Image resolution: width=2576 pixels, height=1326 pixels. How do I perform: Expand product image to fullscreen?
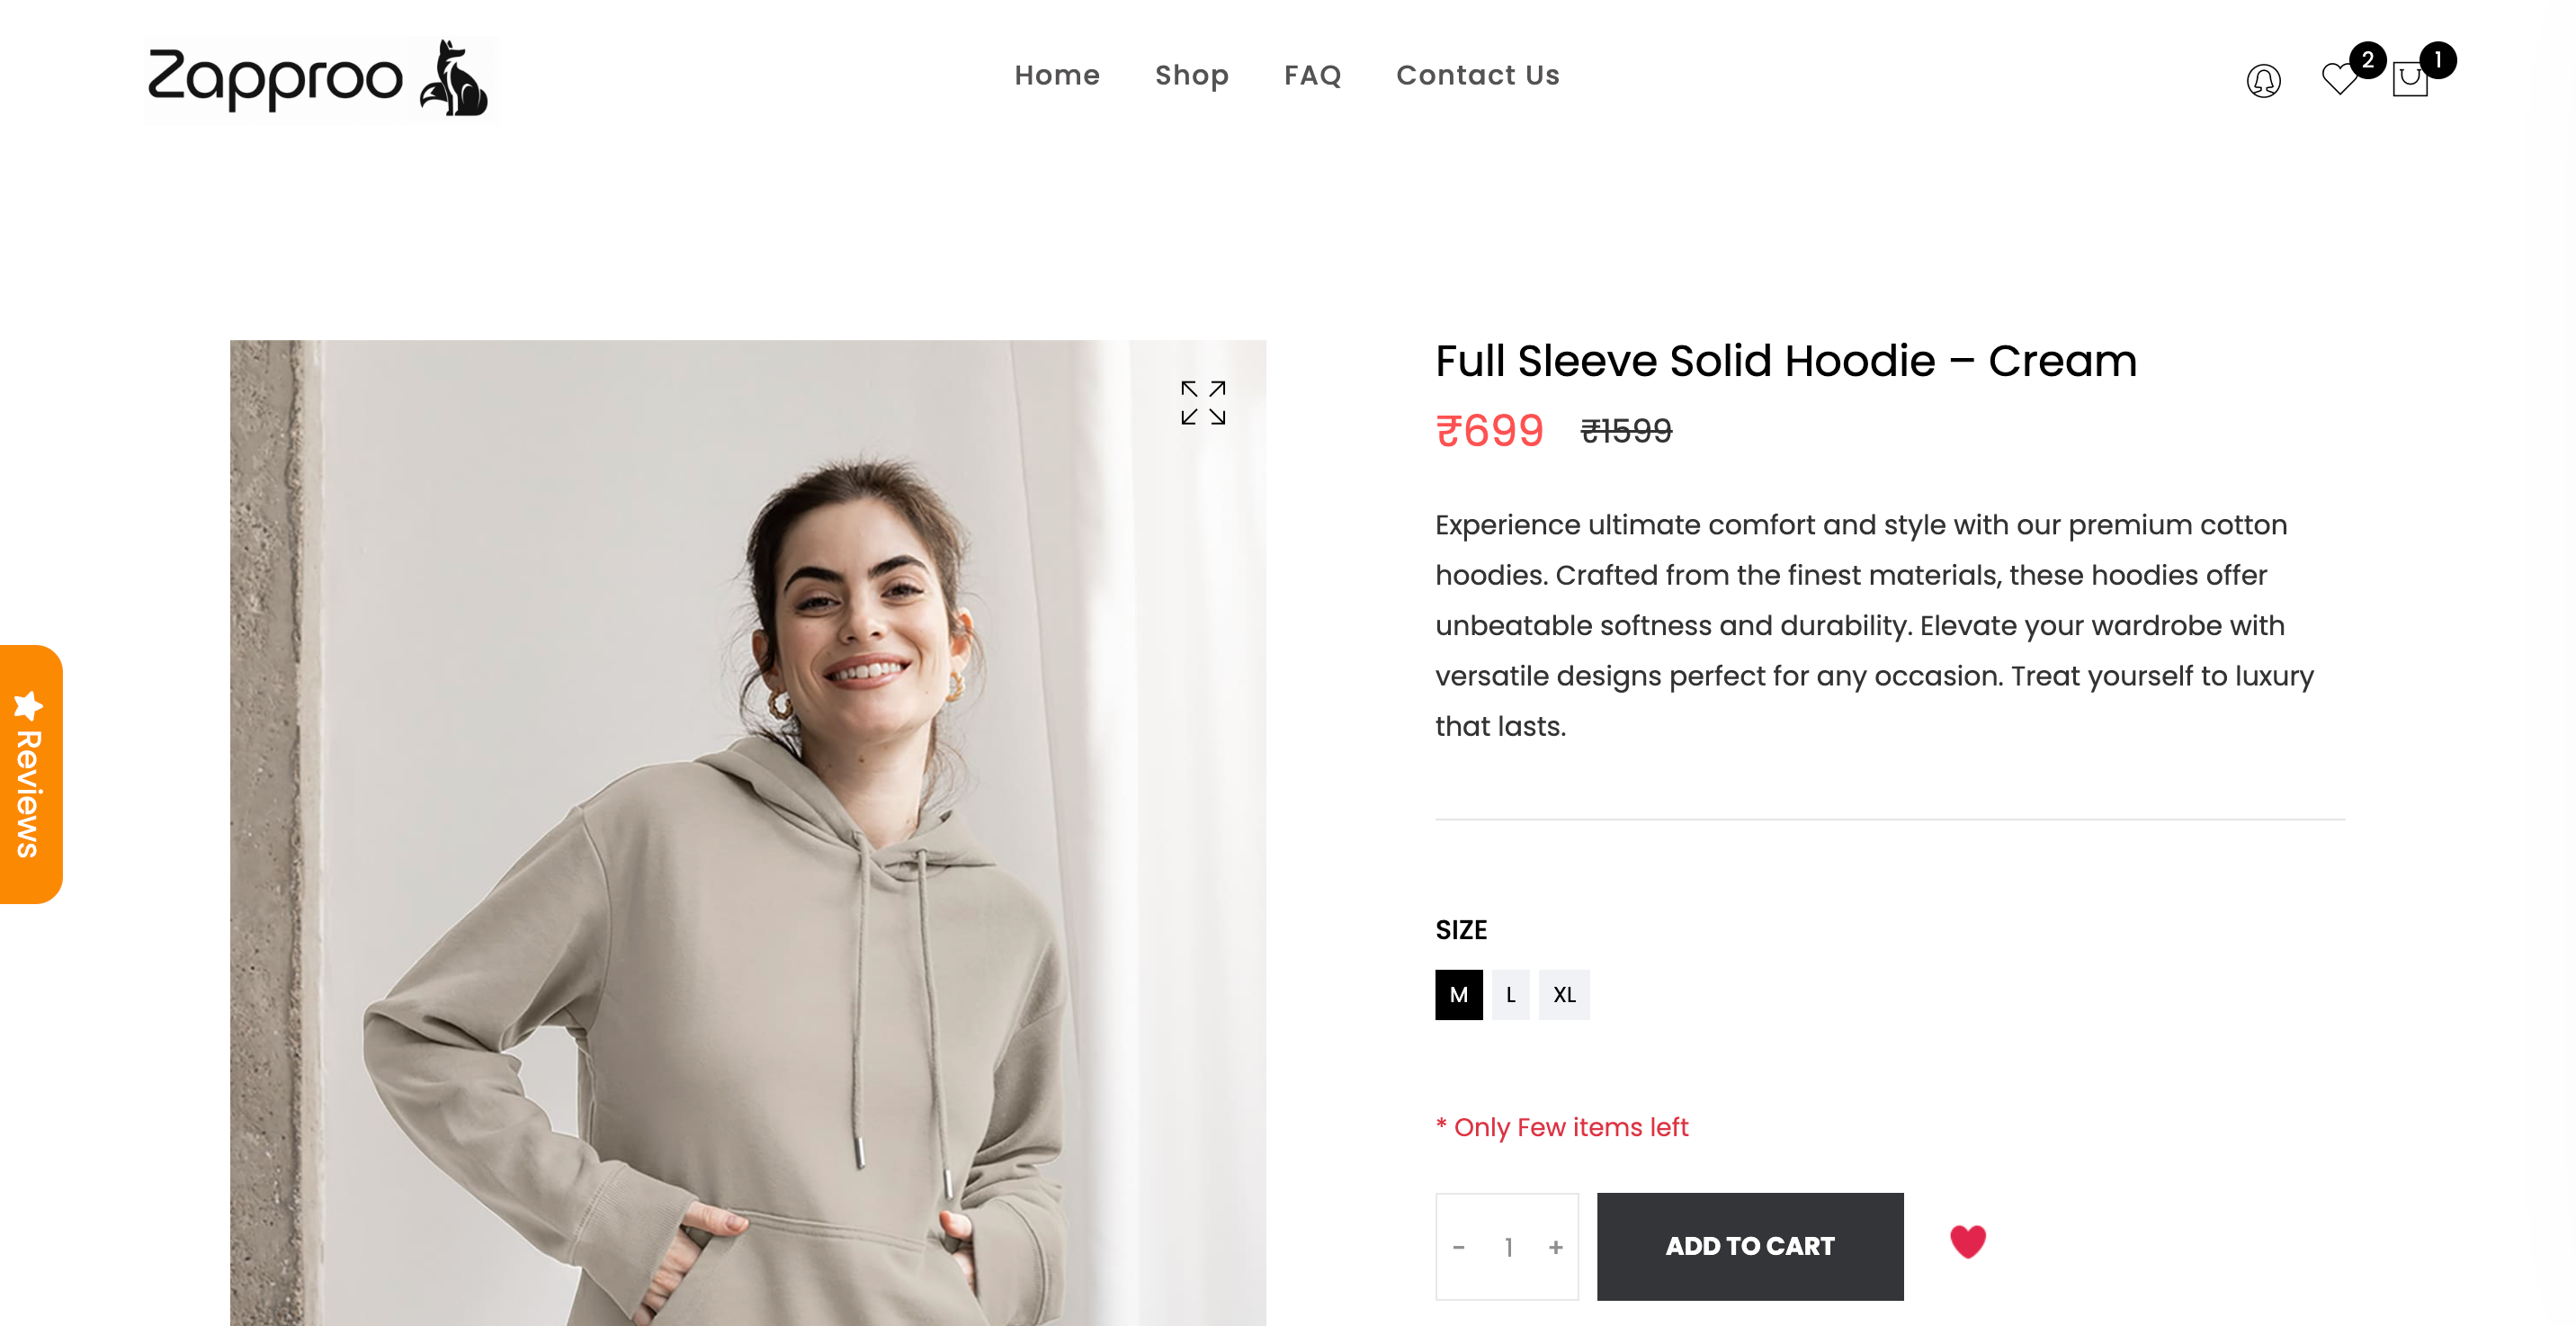(x=1202, y=403)
